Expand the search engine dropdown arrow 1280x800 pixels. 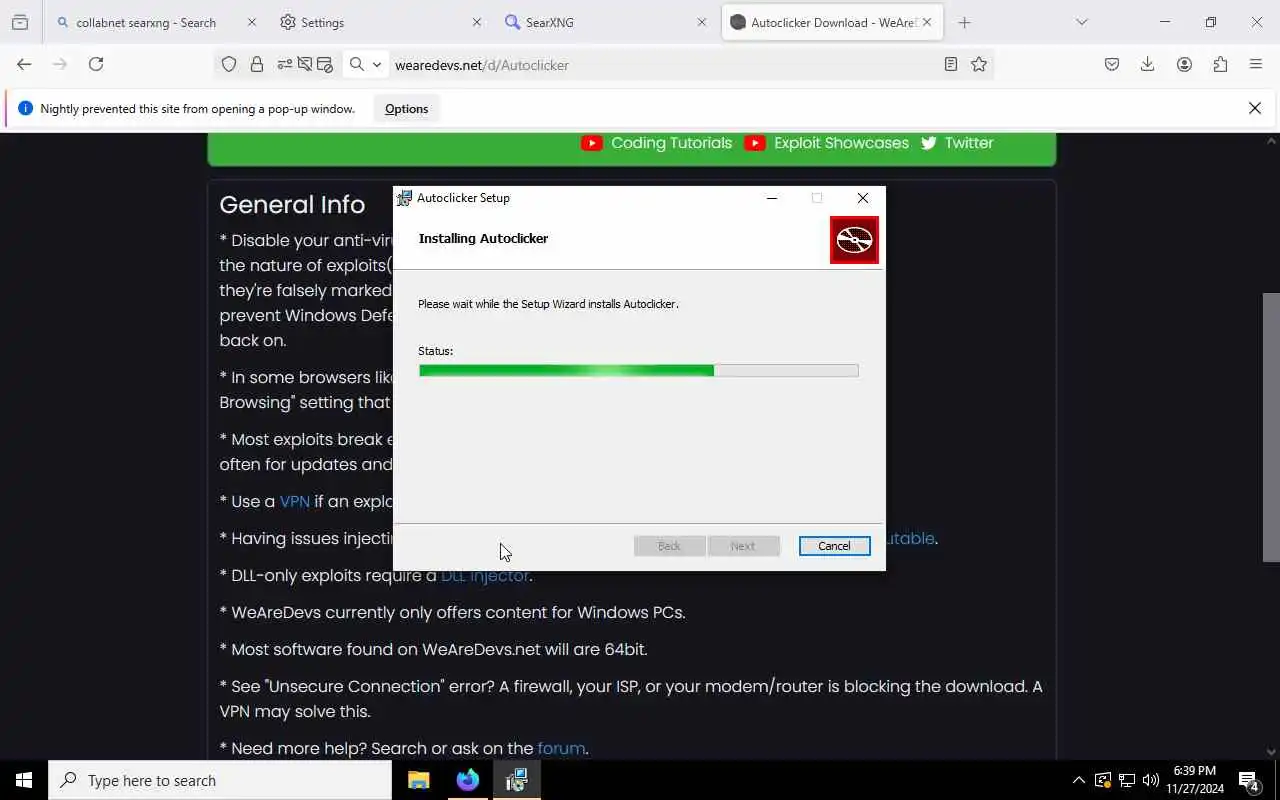[x=377, y=64]
